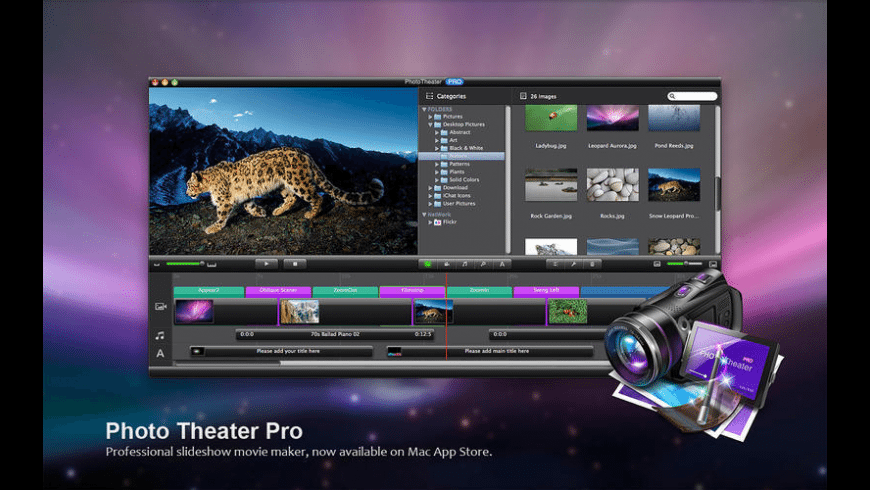Open the music note tool in toolbar

pyautogui.click(x=465, y=264)
